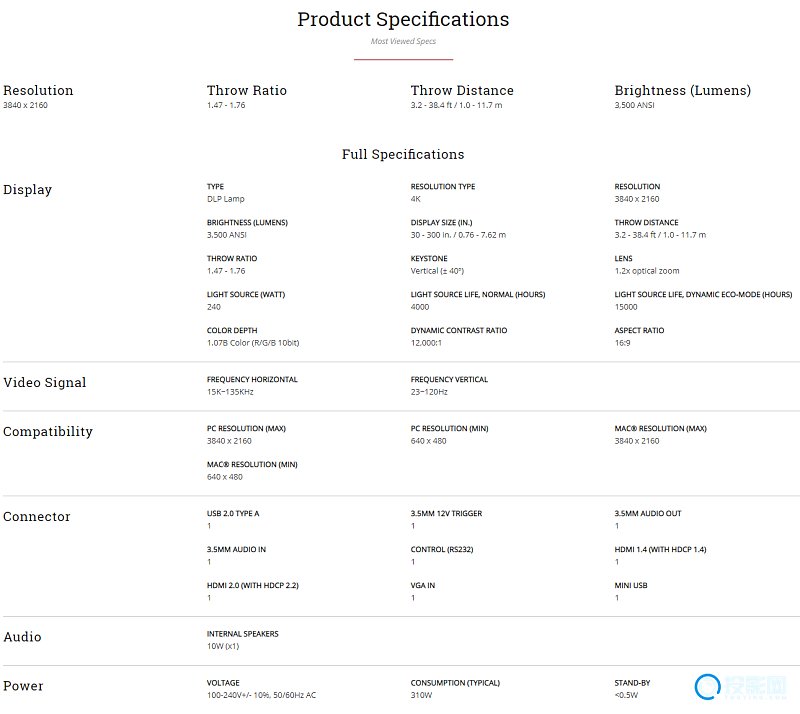Click the blue circle watermark logo
800x714 pixels.
click(707, 686)
